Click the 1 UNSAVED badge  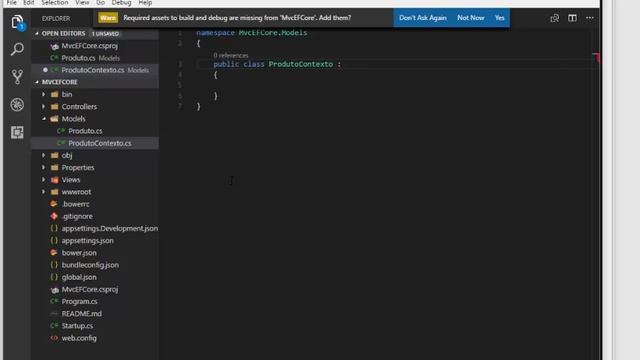coord(105,33)
